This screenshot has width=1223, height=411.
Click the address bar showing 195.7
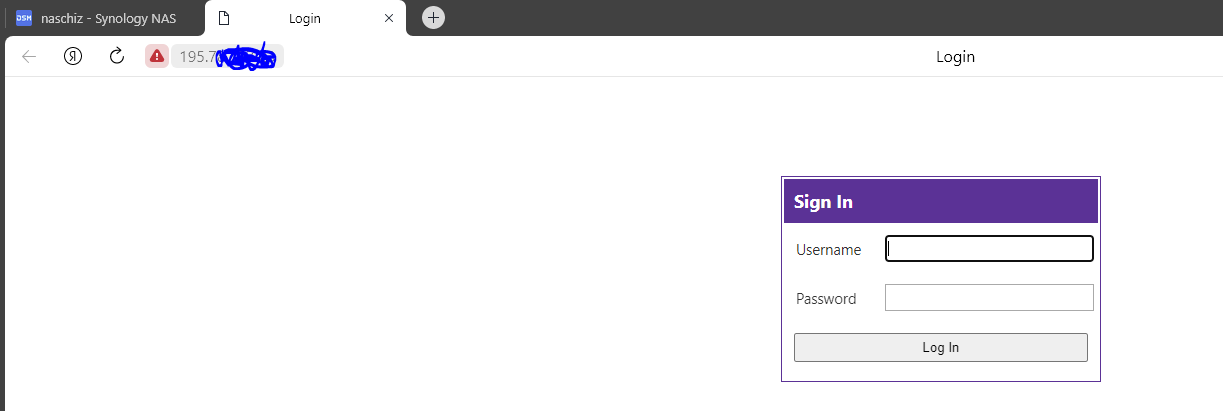(x=227, y=57)
